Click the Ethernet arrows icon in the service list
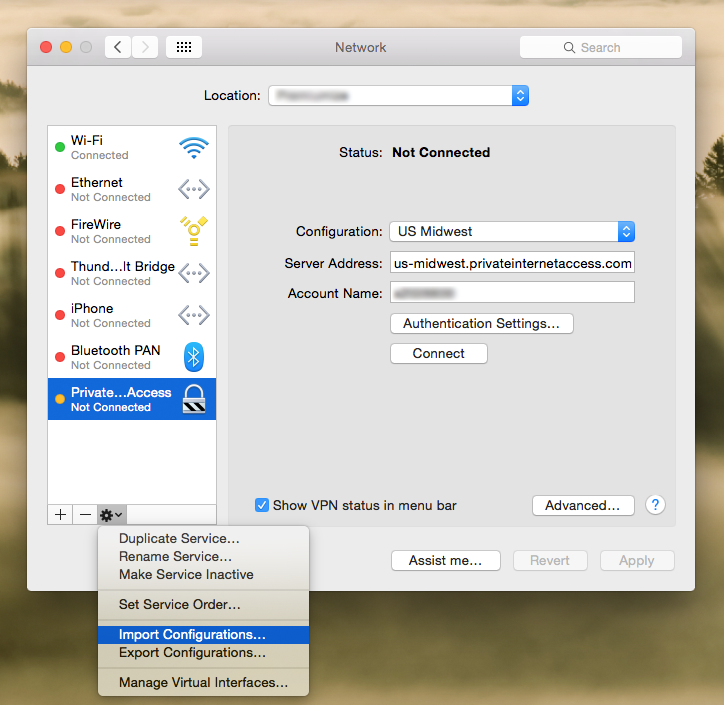The height and width of the screenshot is (705, 724). [194, 189]
